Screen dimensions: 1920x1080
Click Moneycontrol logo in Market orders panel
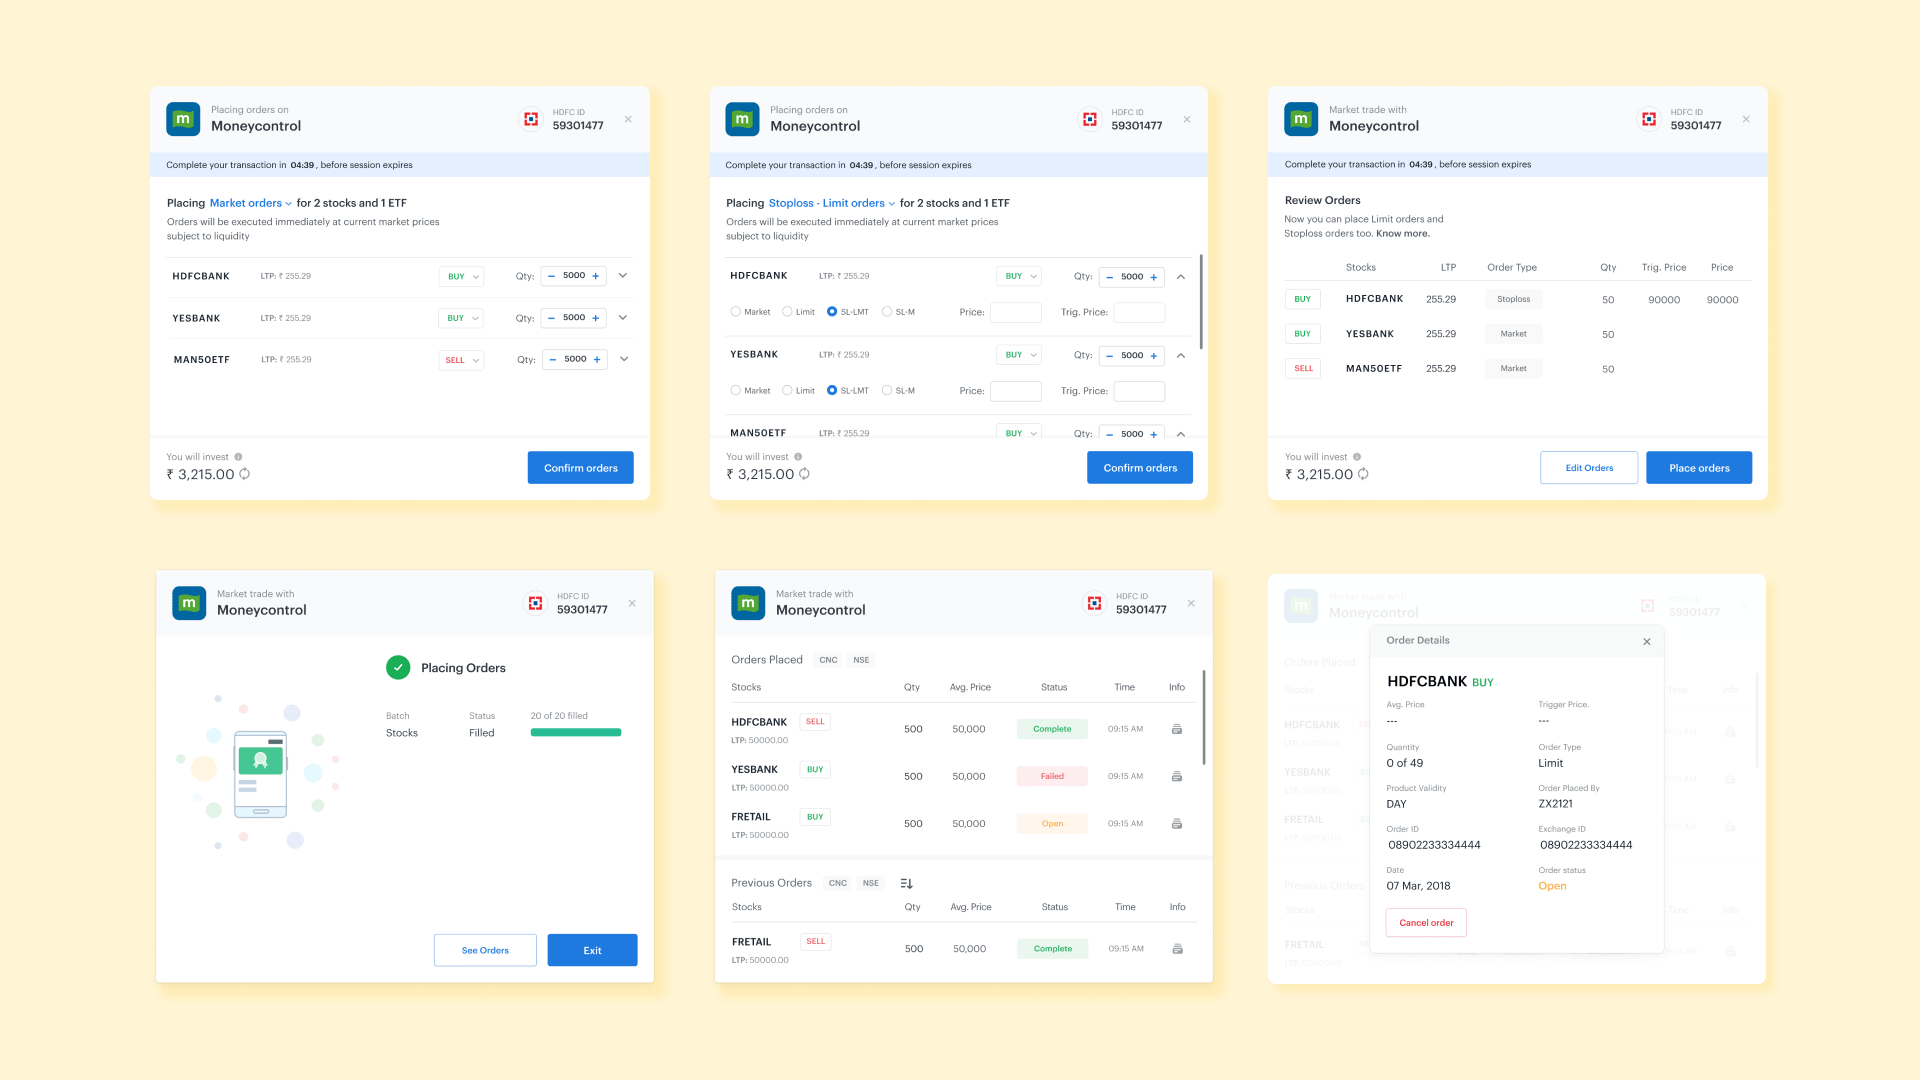click(183, 119)
